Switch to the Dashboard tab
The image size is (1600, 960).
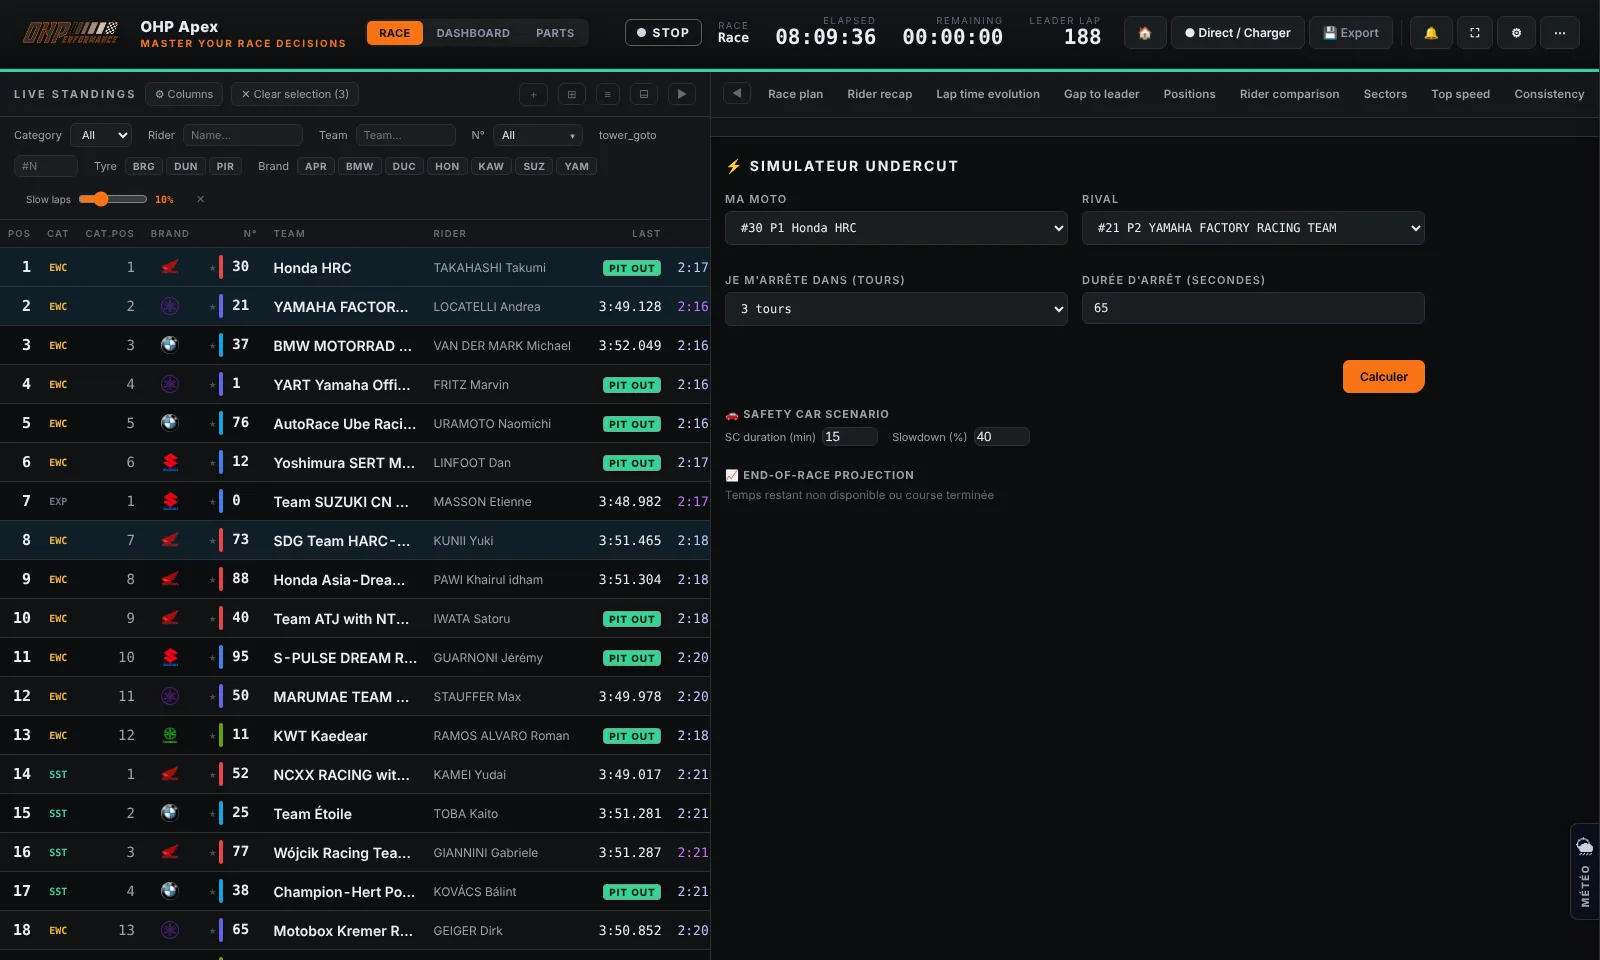click(473, 33)
